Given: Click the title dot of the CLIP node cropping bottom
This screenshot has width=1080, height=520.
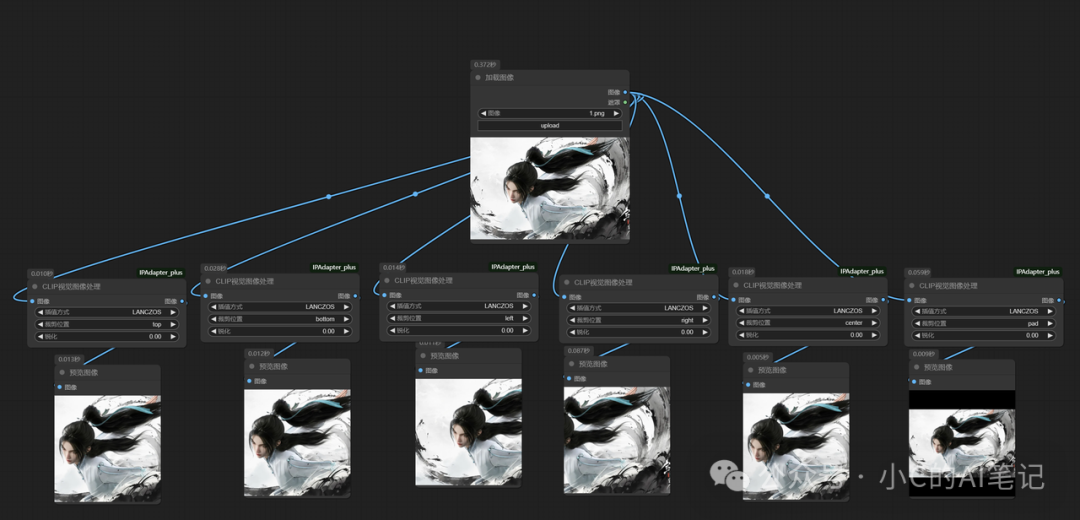Looking at the screenshot, I should pyautogui.click(x=208, y=281).
